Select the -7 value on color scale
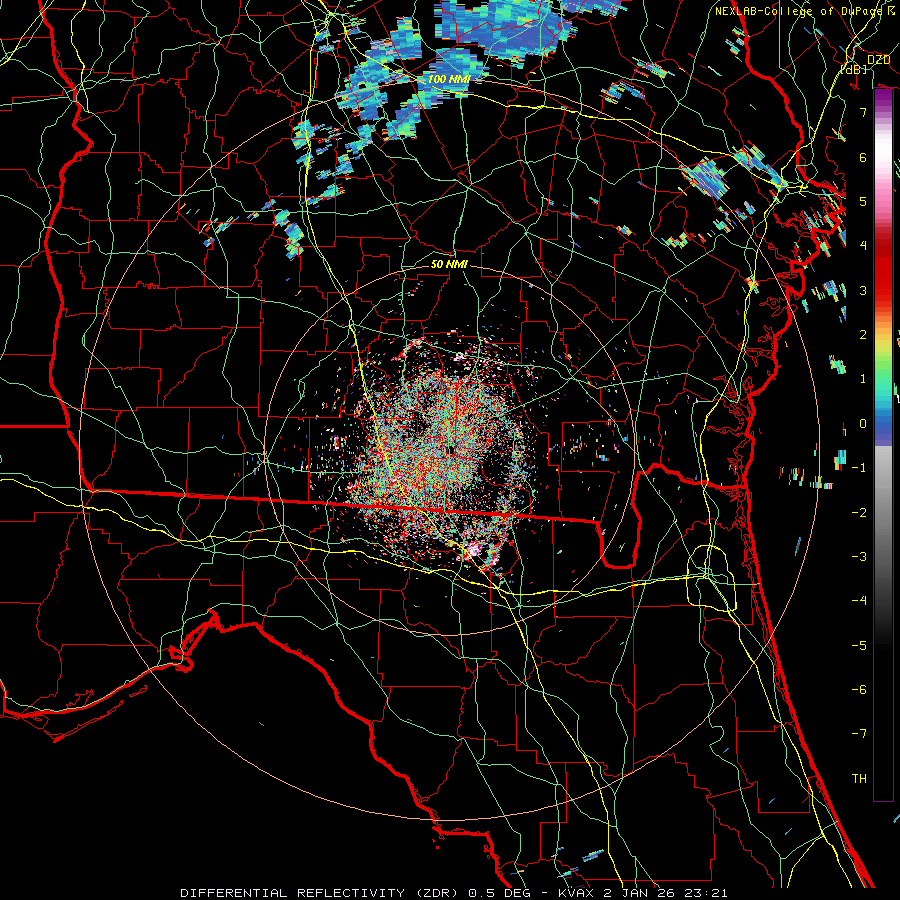This screenshot has height=900, width=900. tap(859, 734)
